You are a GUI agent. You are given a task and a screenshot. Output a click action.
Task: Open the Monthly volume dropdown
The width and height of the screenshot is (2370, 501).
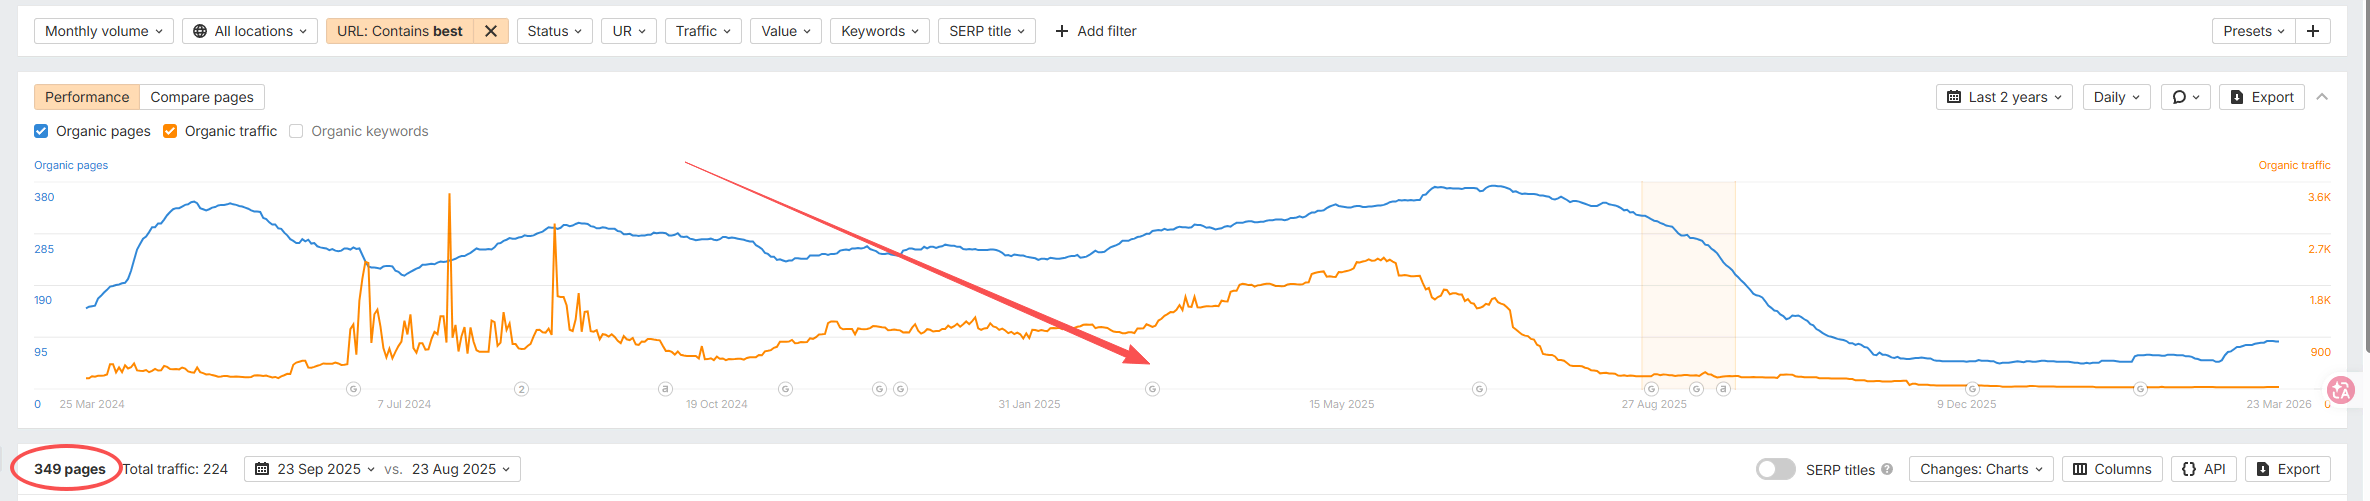(104, 31)
